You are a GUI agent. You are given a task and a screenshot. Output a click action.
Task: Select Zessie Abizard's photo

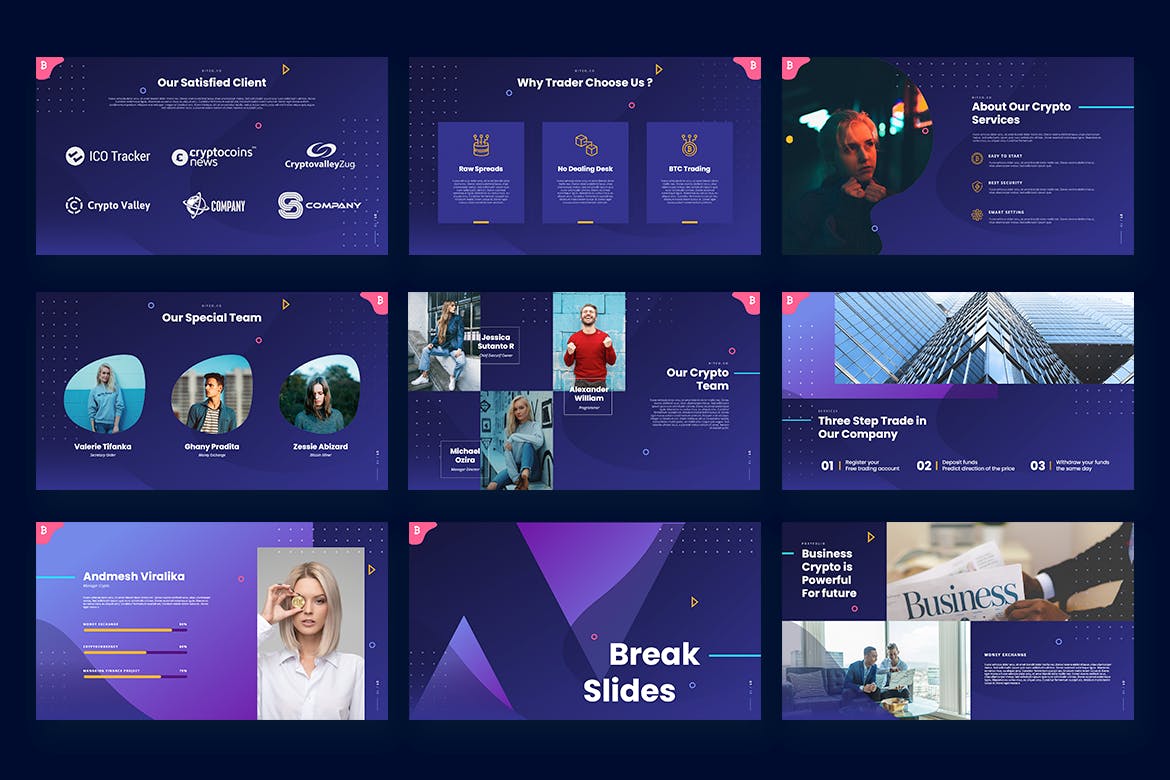coord(319,395)
